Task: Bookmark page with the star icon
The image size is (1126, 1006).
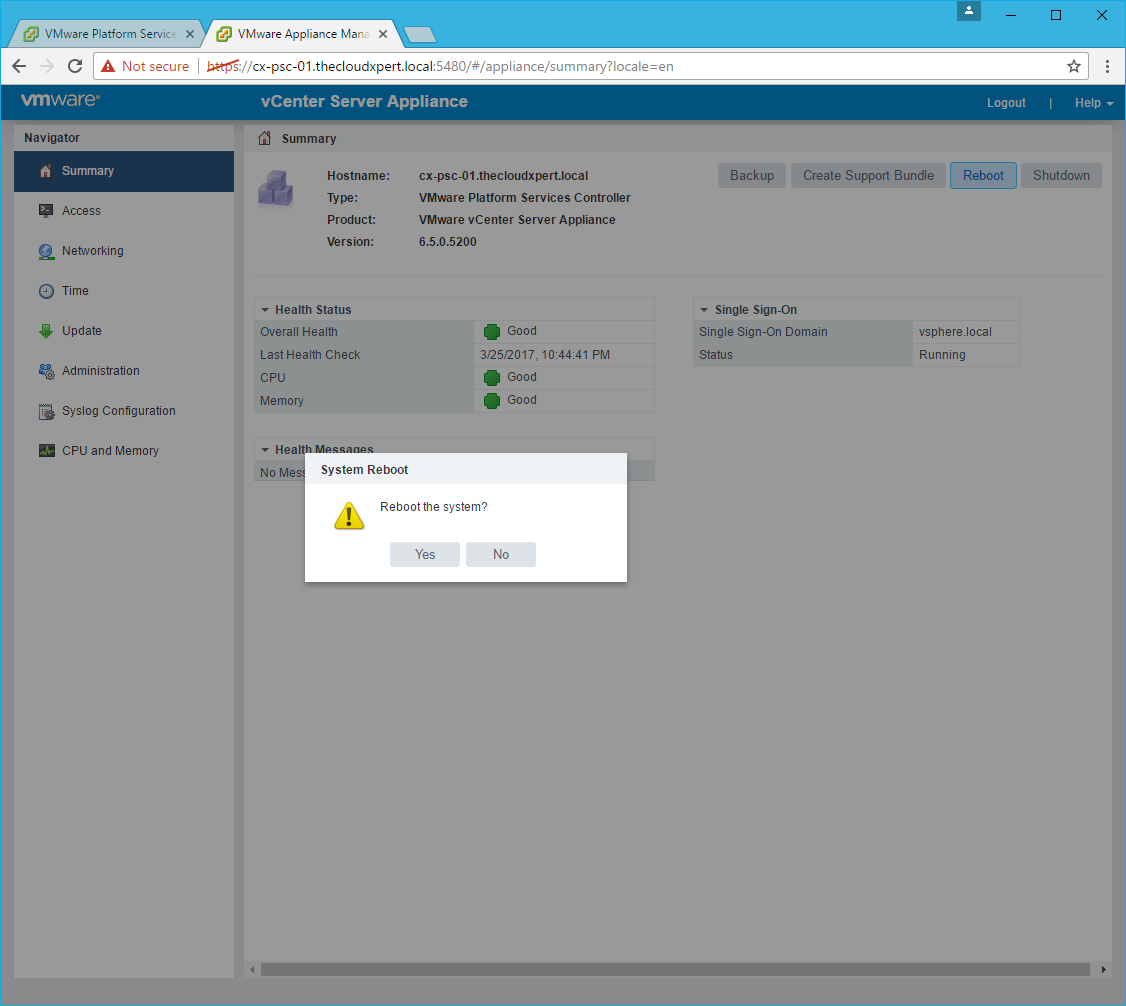Action: 1074,66
